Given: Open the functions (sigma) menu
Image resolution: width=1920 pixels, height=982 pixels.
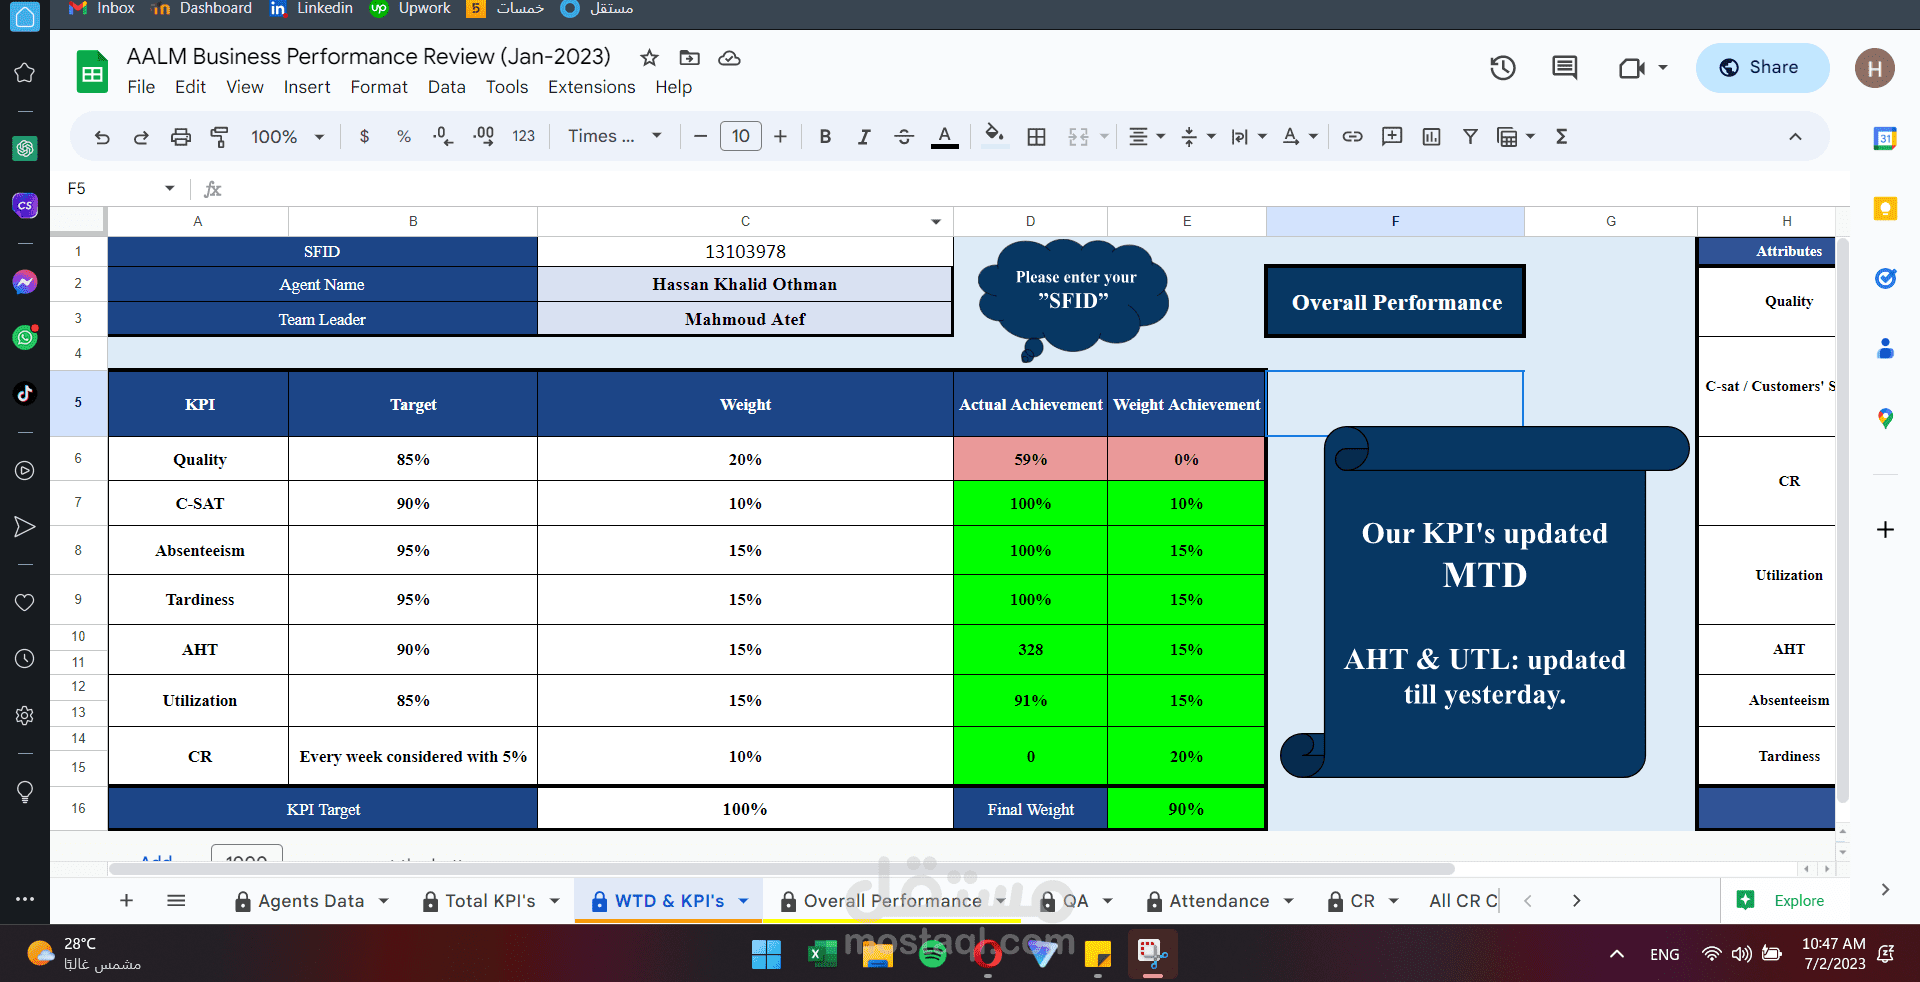Looking at the screenshot, I should (1561, 137).
